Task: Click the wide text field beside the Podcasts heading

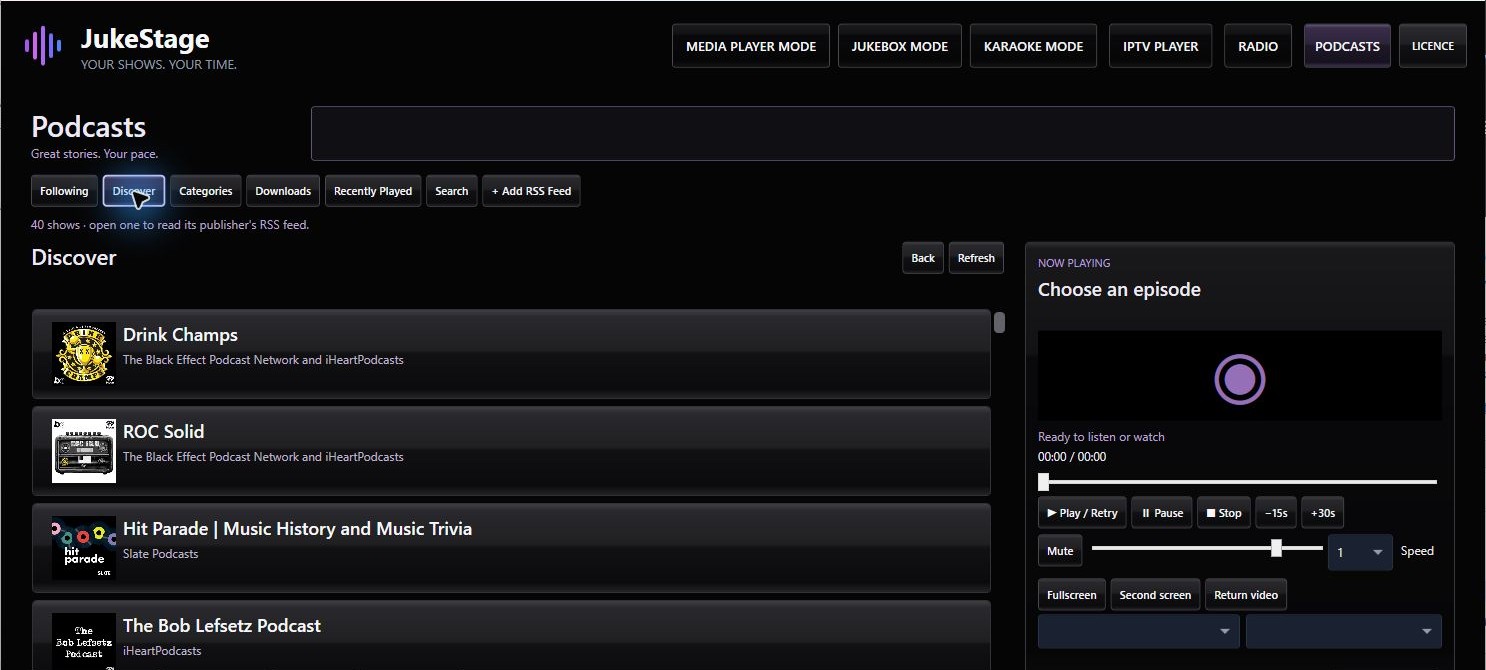Action: pos(882,133)
